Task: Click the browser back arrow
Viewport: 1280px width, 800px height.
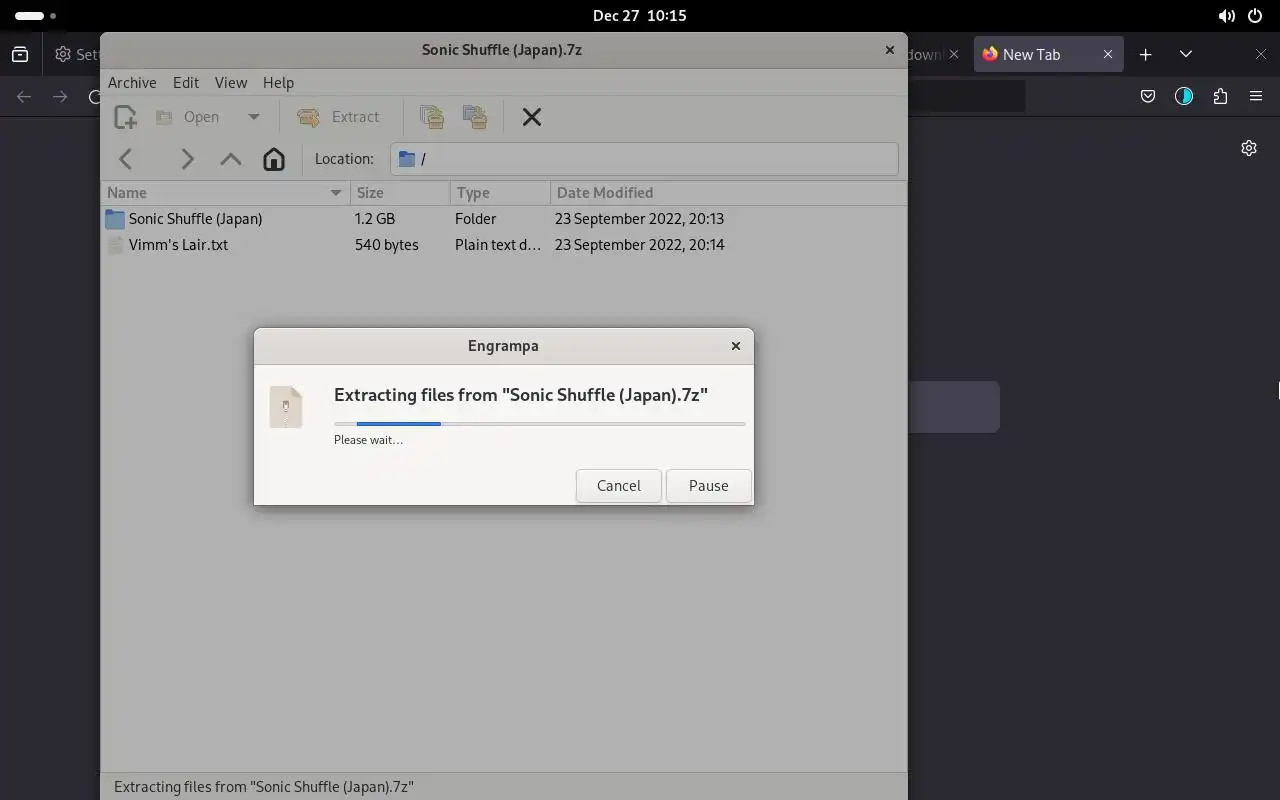Action: (x=24, y=96)
